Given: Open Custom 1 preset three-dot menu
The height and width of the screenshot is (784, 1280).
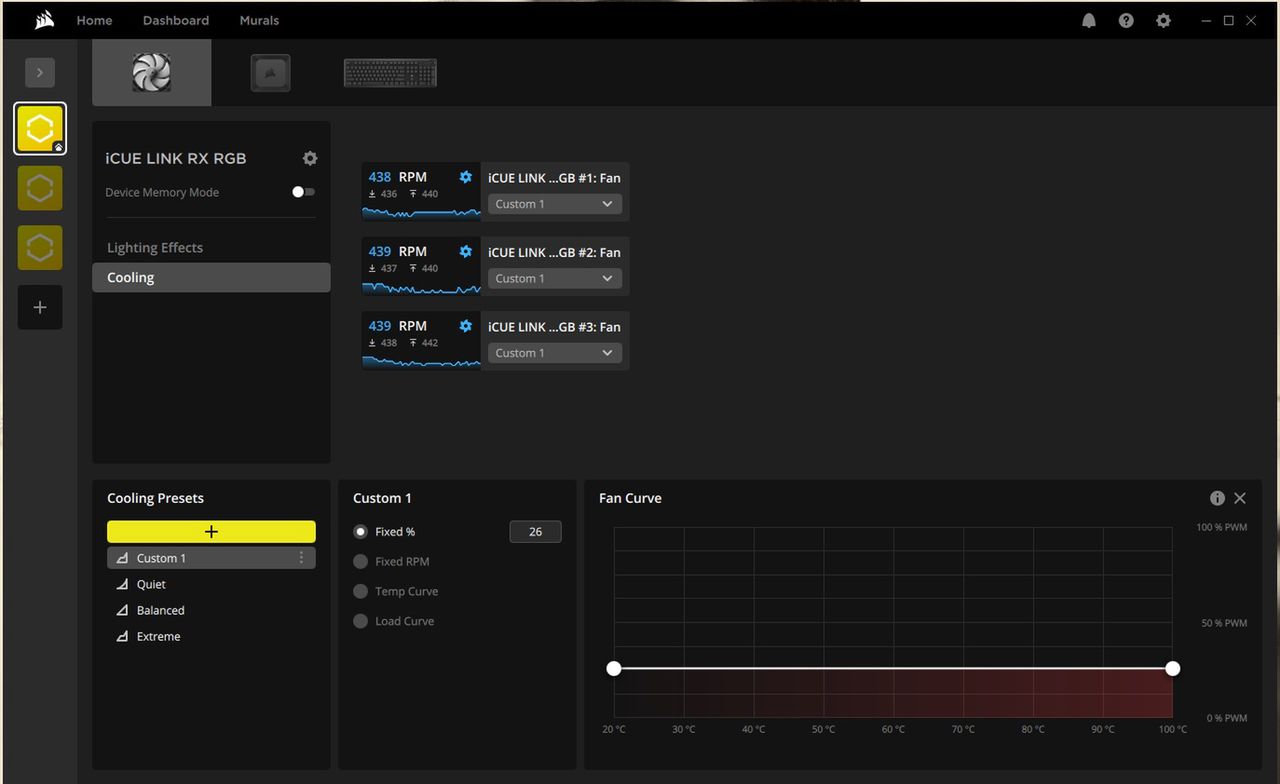Looking at the screenshot, I should (x=302, y=558).
